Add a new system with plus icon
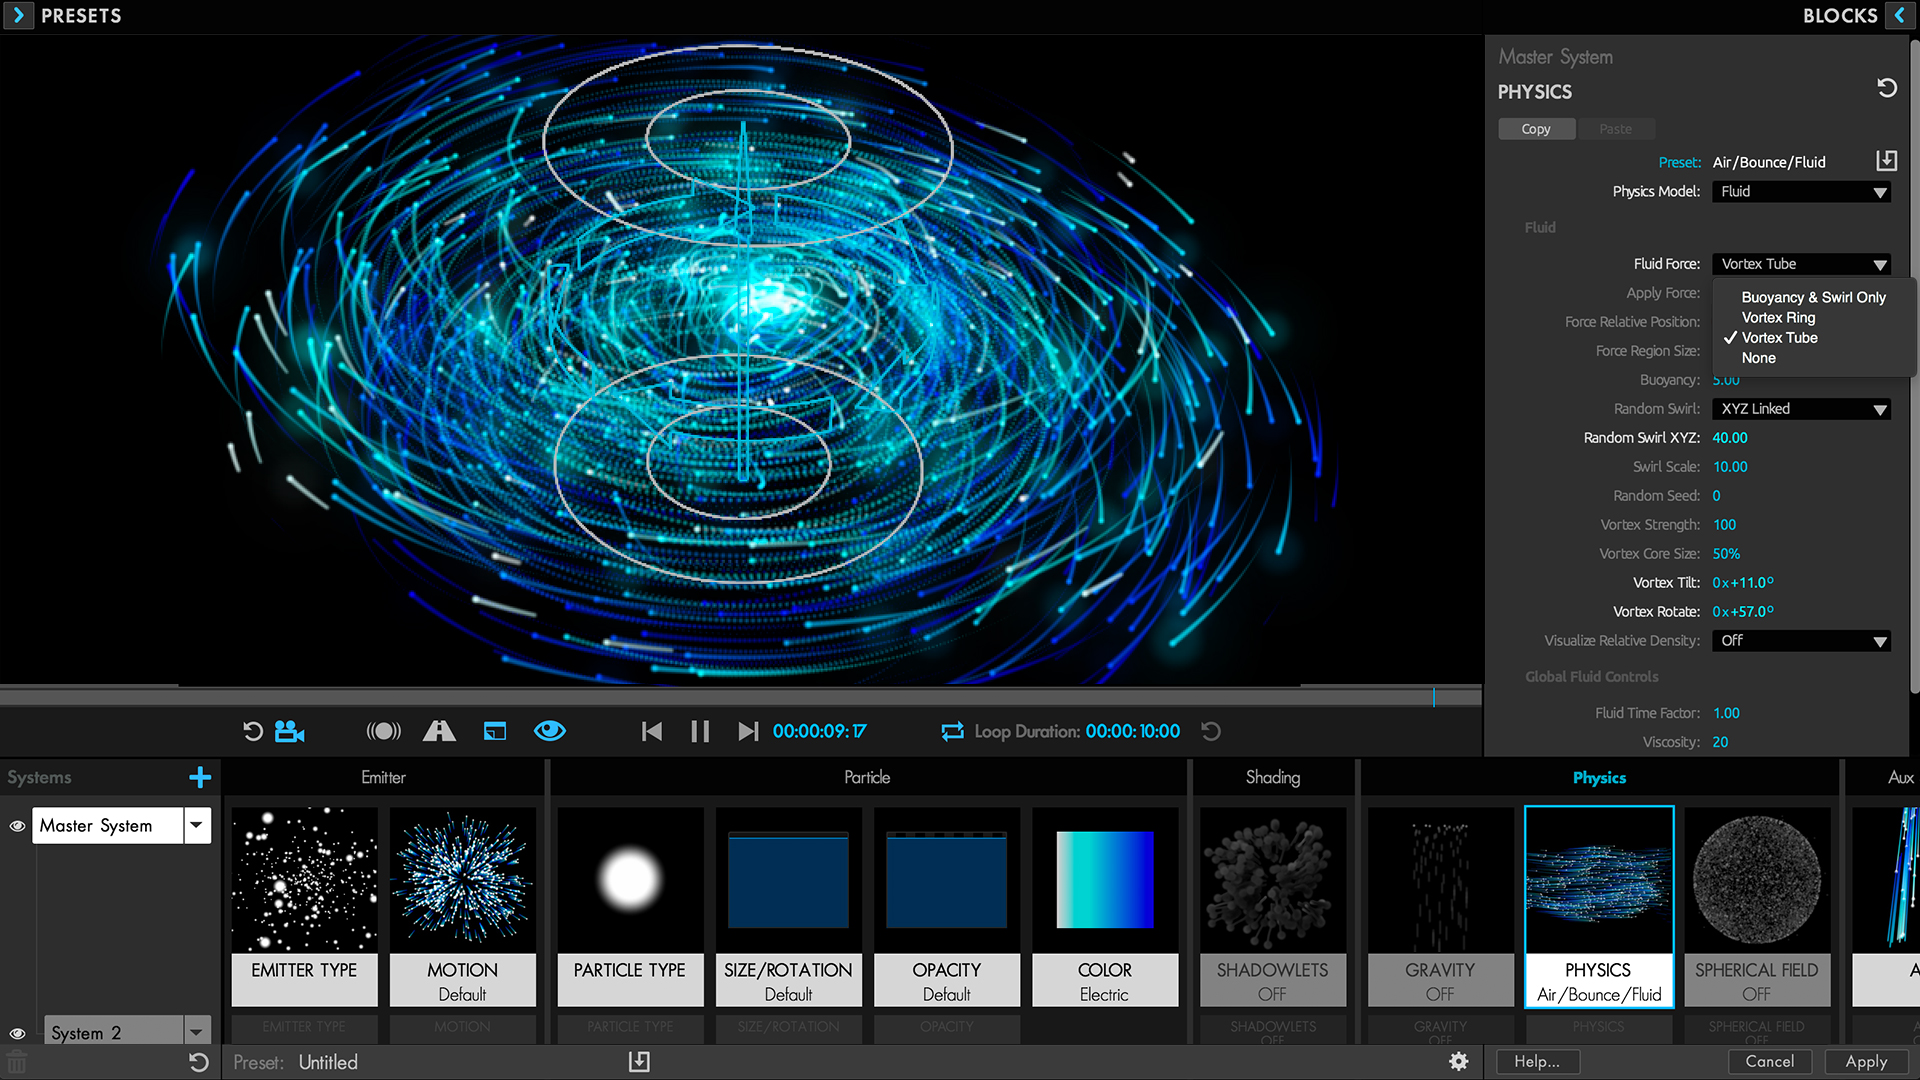This screenshot has height=1080, width=1920. 199,777
